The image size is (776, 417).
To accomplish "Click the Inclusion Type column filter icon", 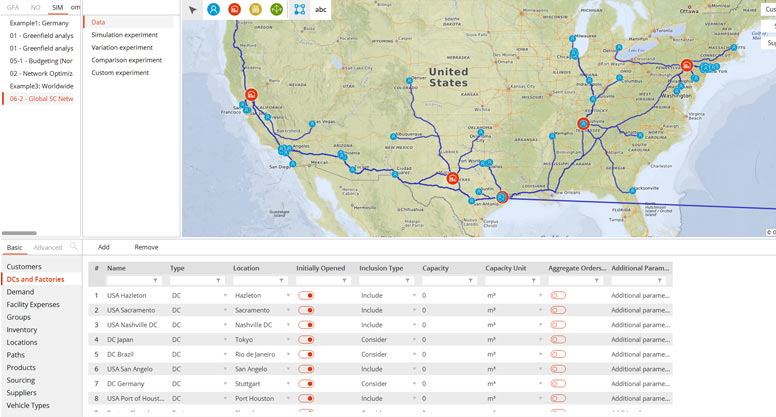I will pos(407,280).
